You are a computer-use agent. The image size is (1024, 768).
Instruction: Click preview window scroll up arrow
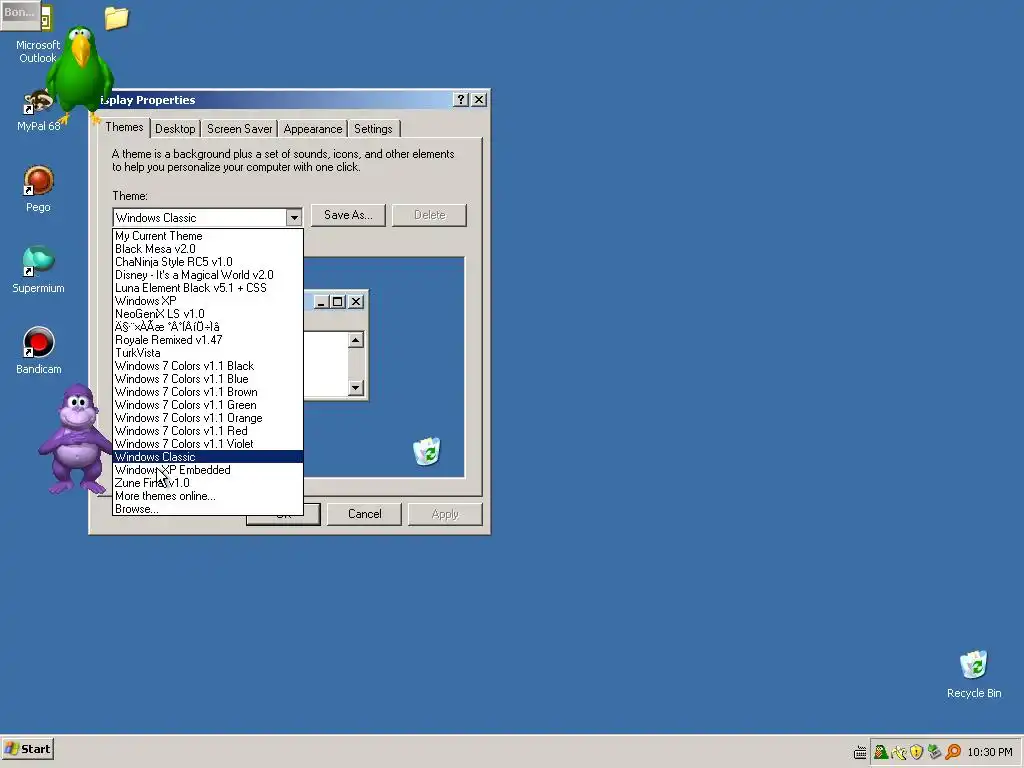355,340
